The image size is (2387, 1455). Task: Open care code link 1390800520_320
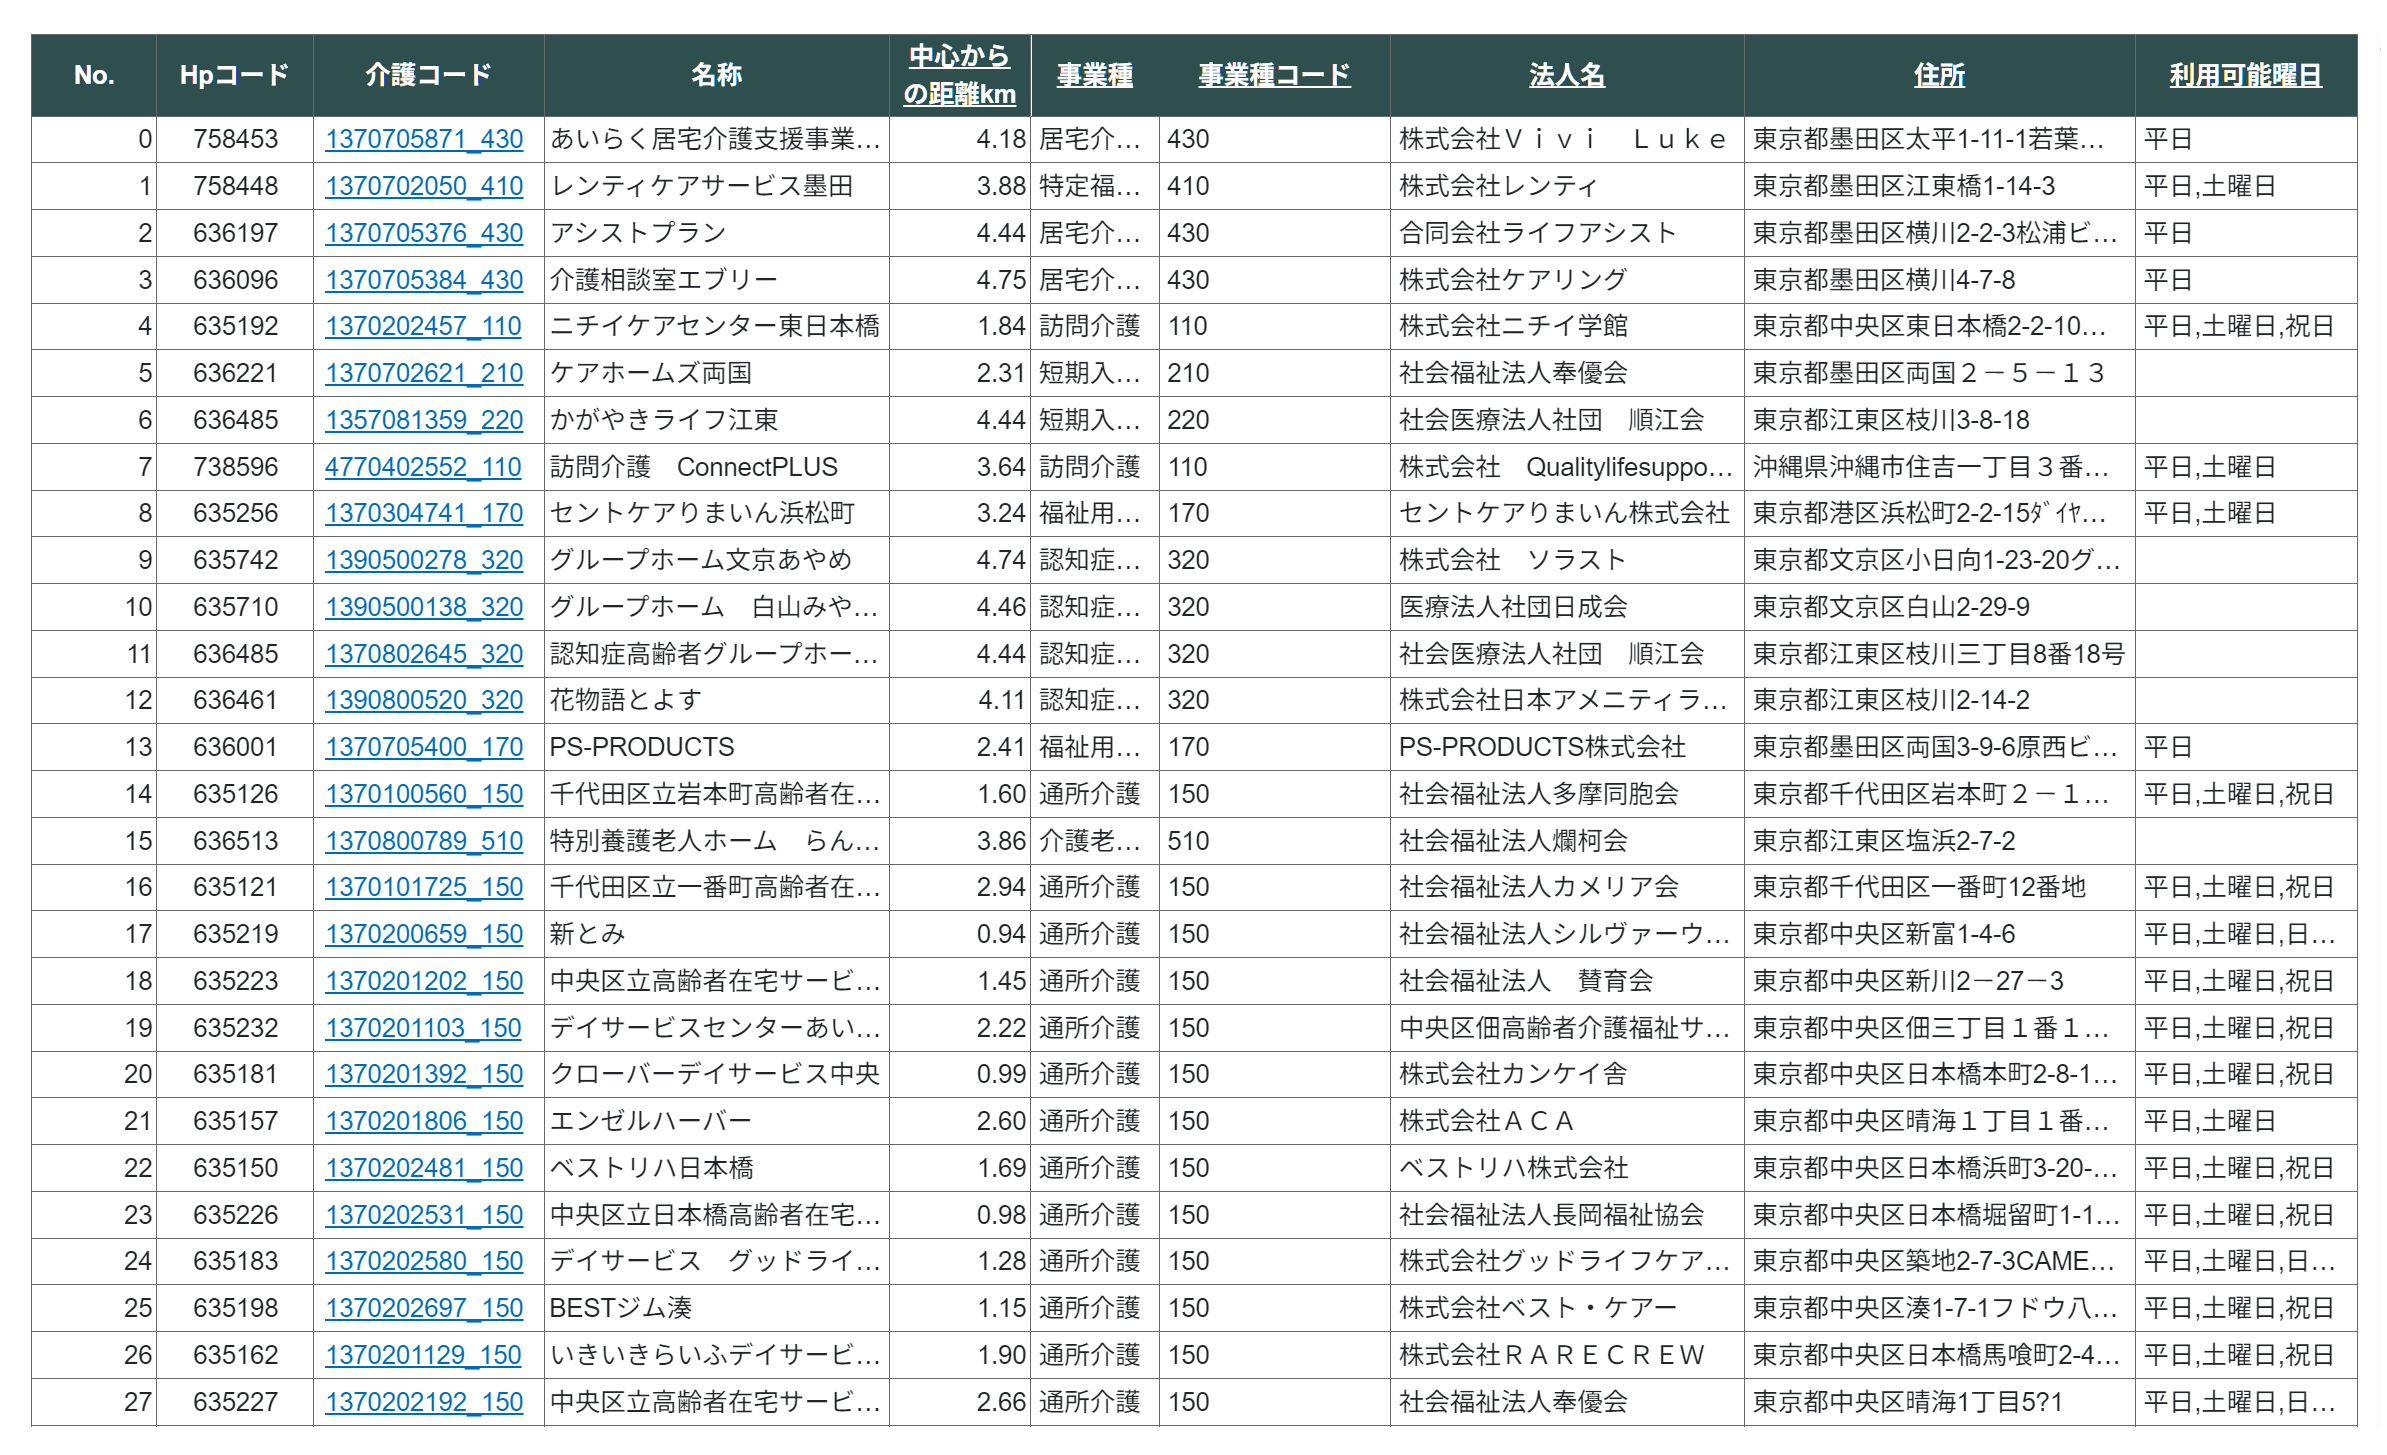tap(424, 700)
